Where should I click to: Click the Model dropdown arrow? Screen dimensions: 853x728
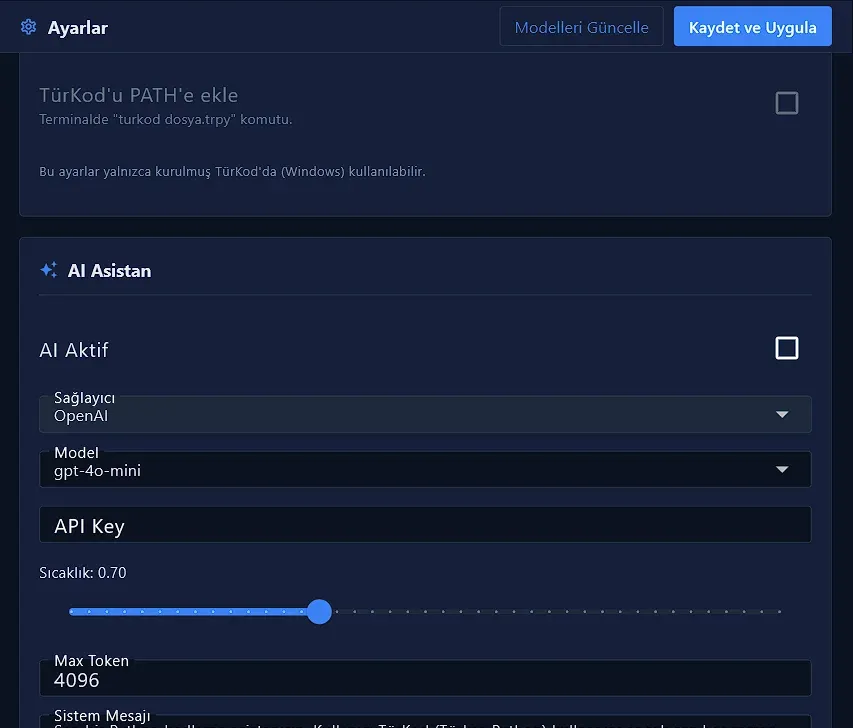(x=782, y=470)
